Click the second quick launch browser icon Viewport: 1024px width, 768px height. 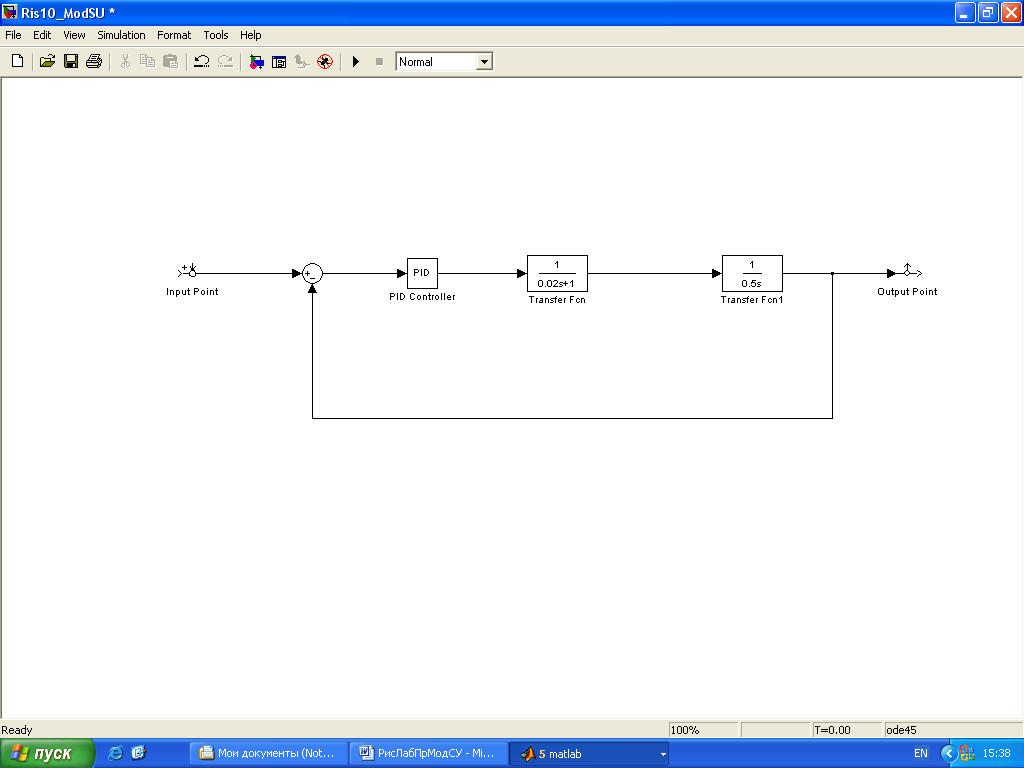click(x=138, y=753)
